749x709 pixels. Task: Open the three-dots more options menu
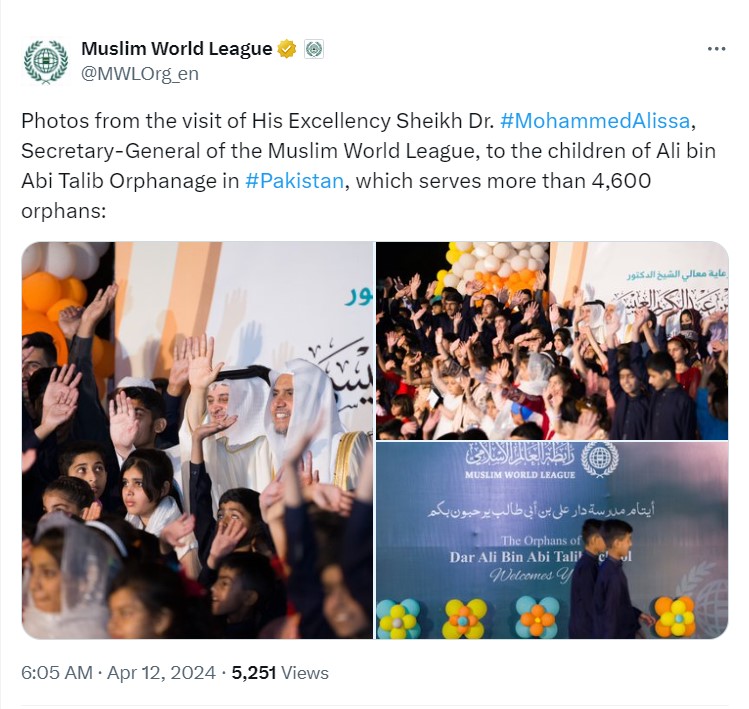(716, 49)
